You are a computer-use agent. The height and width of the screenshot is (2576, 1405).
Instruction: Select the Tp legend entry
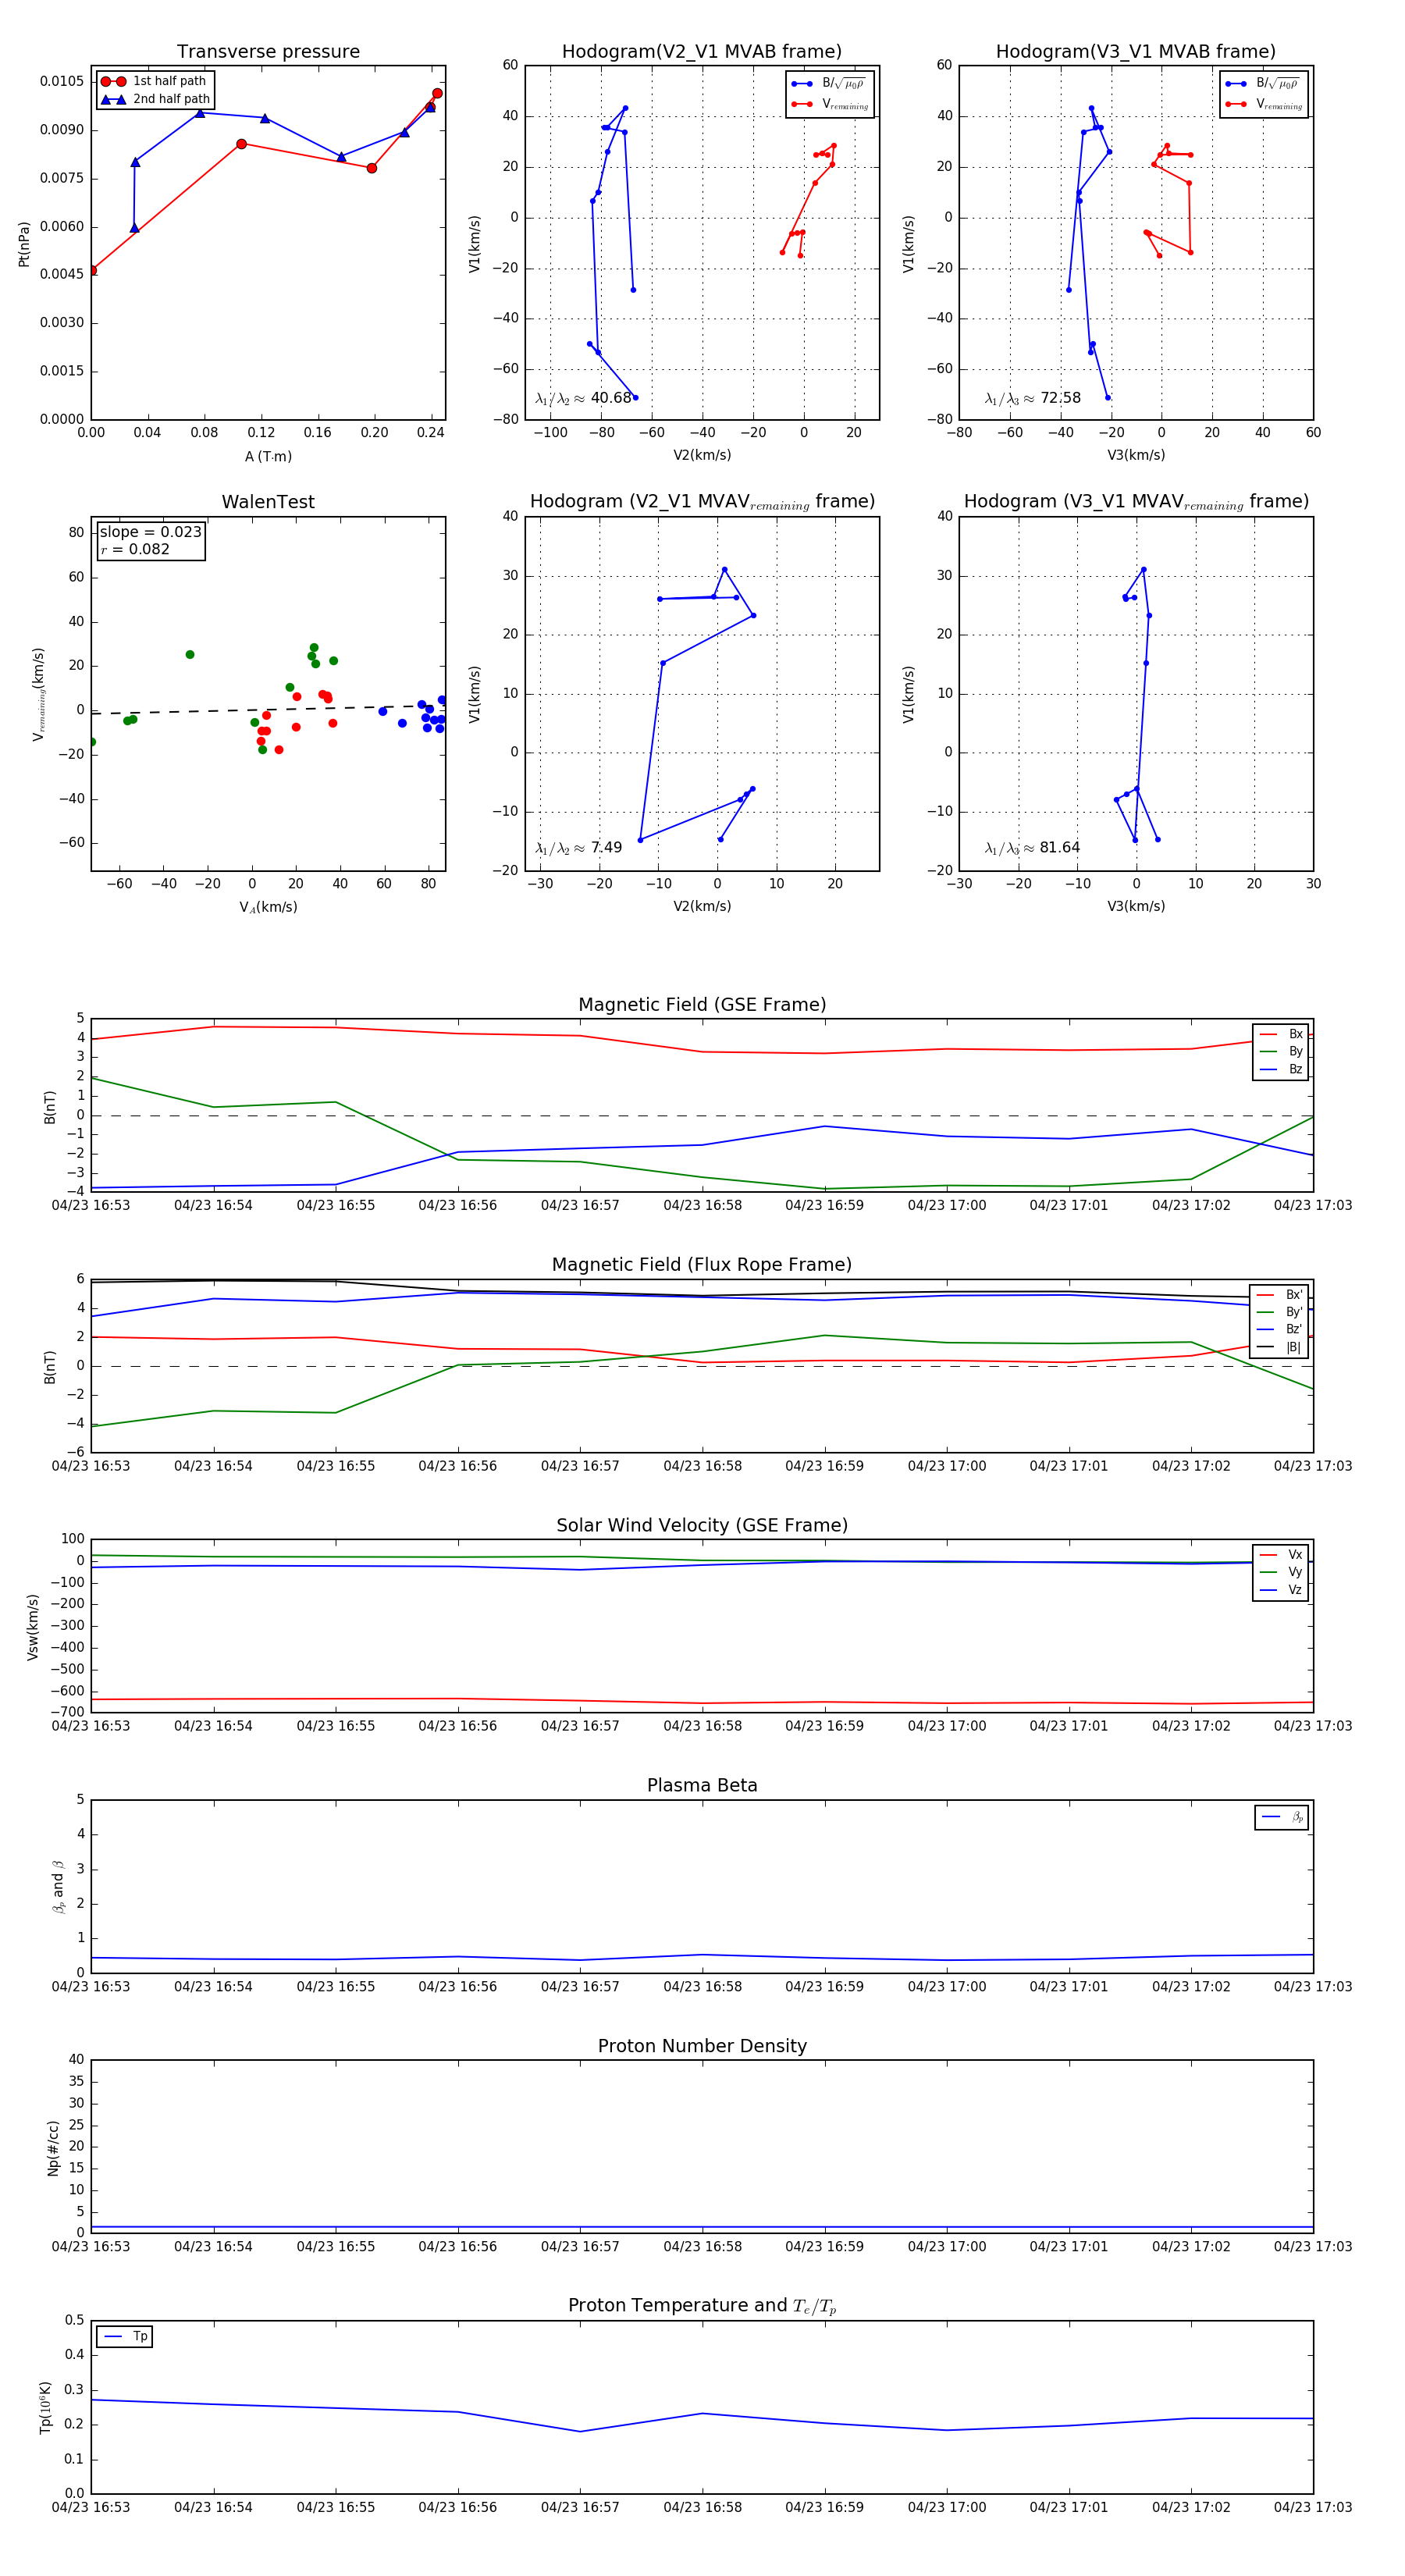[125, 2336]
